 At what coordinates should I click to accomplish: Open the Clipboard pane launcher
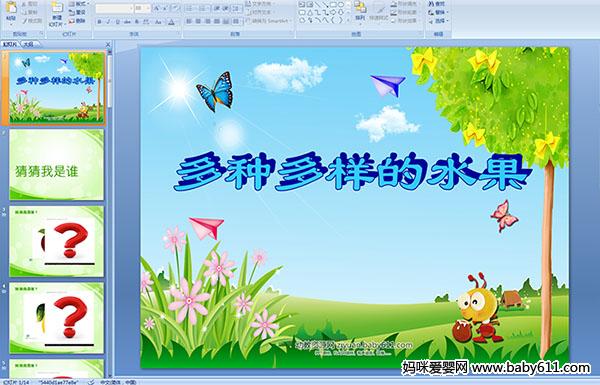41,33
